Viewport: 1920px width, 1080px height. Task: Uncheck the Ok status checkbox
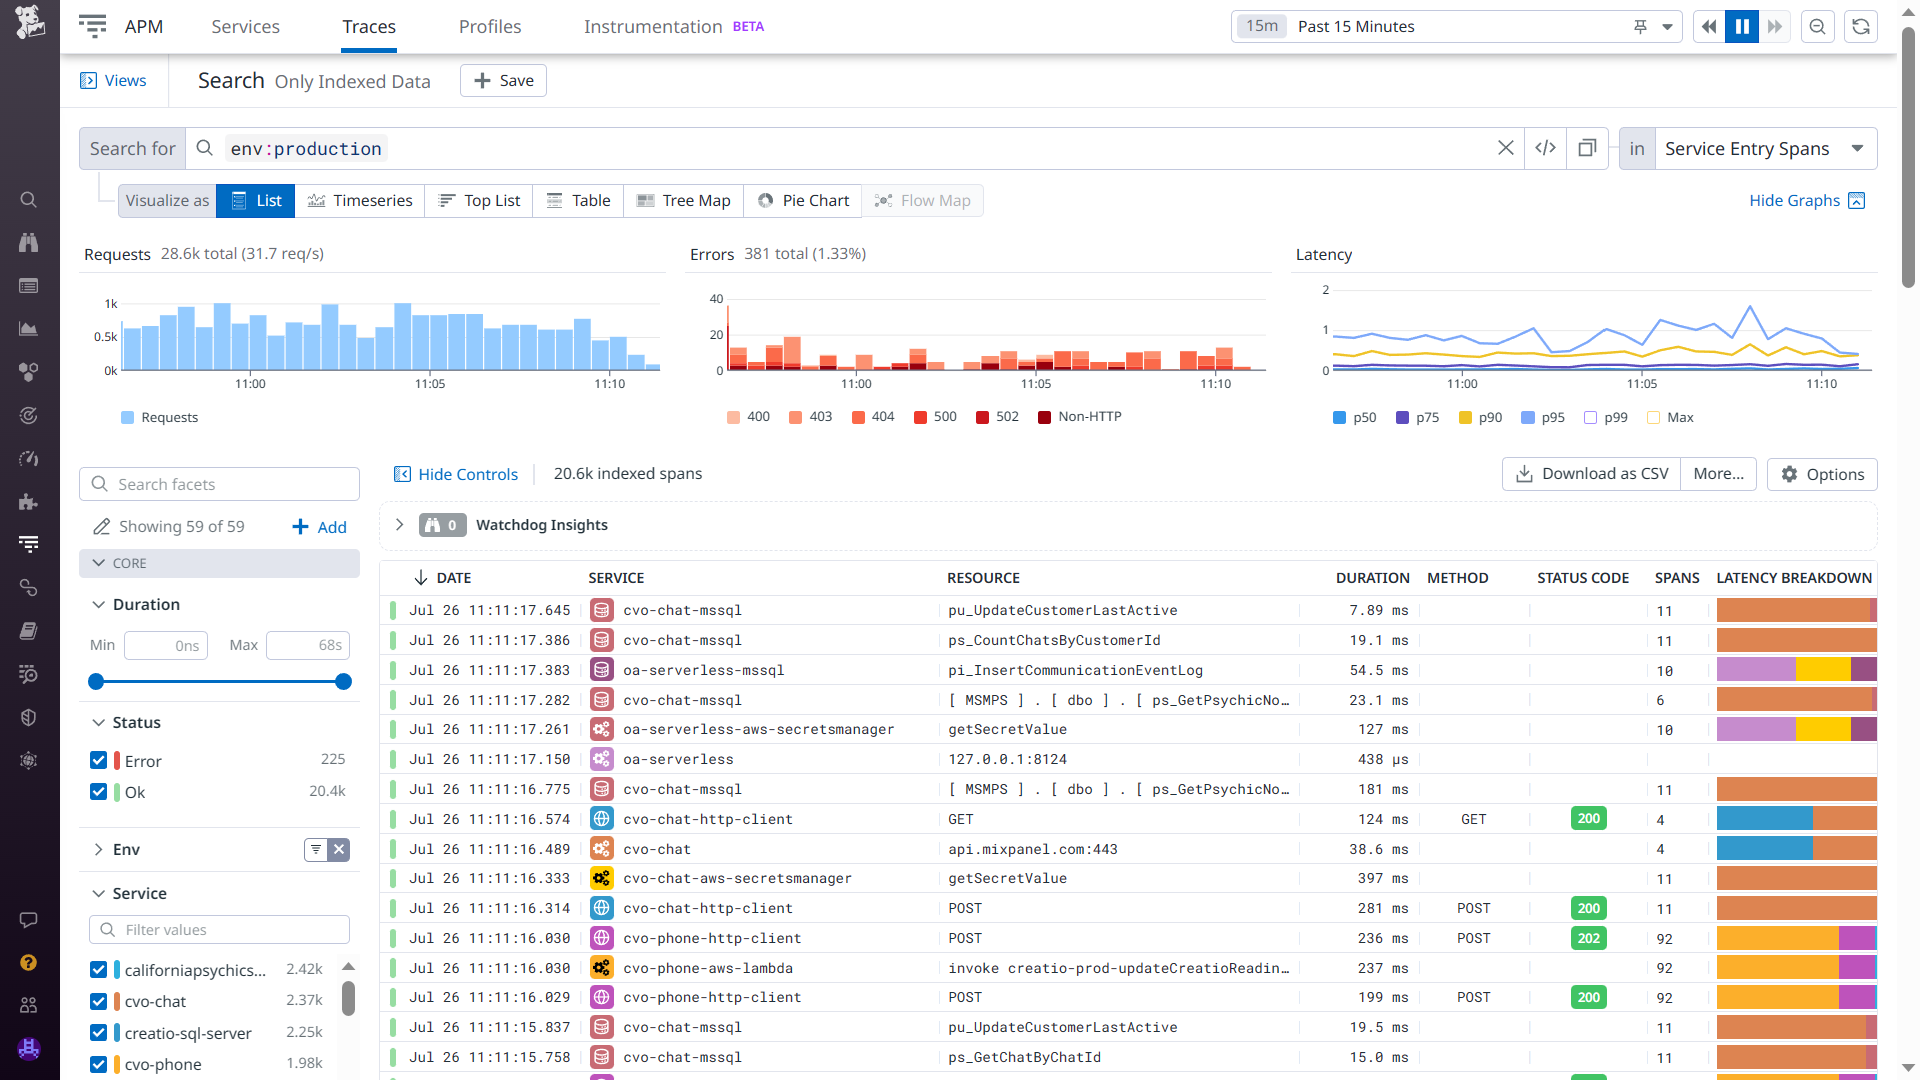point(98,791)
